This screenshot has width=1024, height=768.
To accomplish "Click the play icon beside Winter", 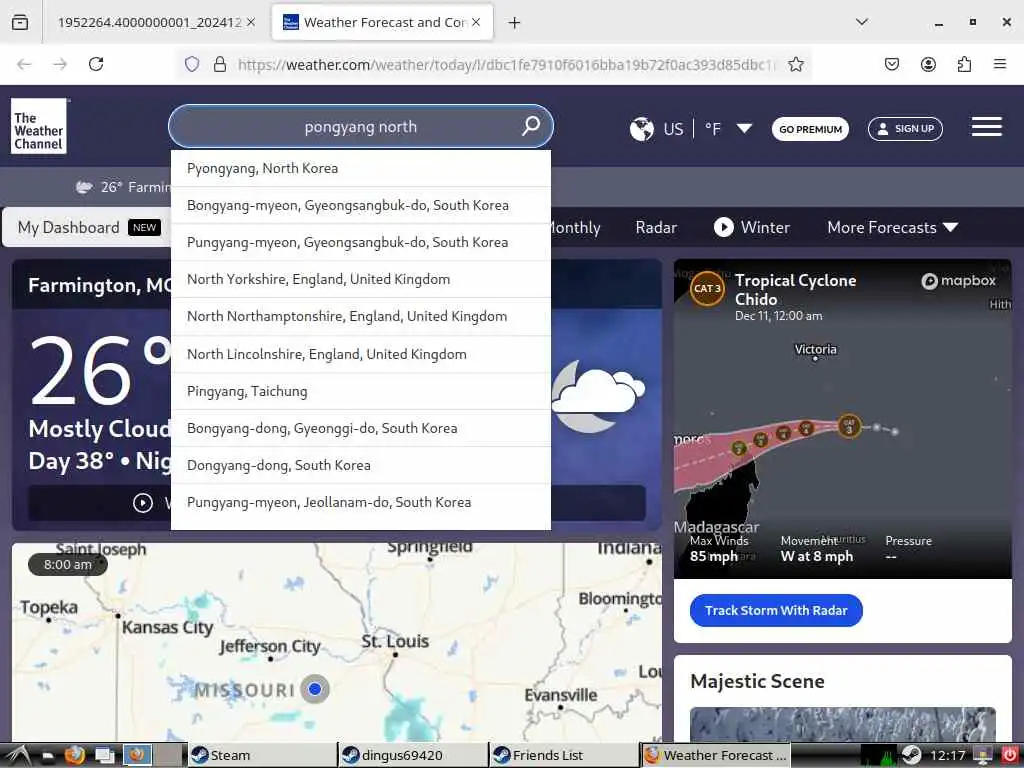I will click(723, 227).
